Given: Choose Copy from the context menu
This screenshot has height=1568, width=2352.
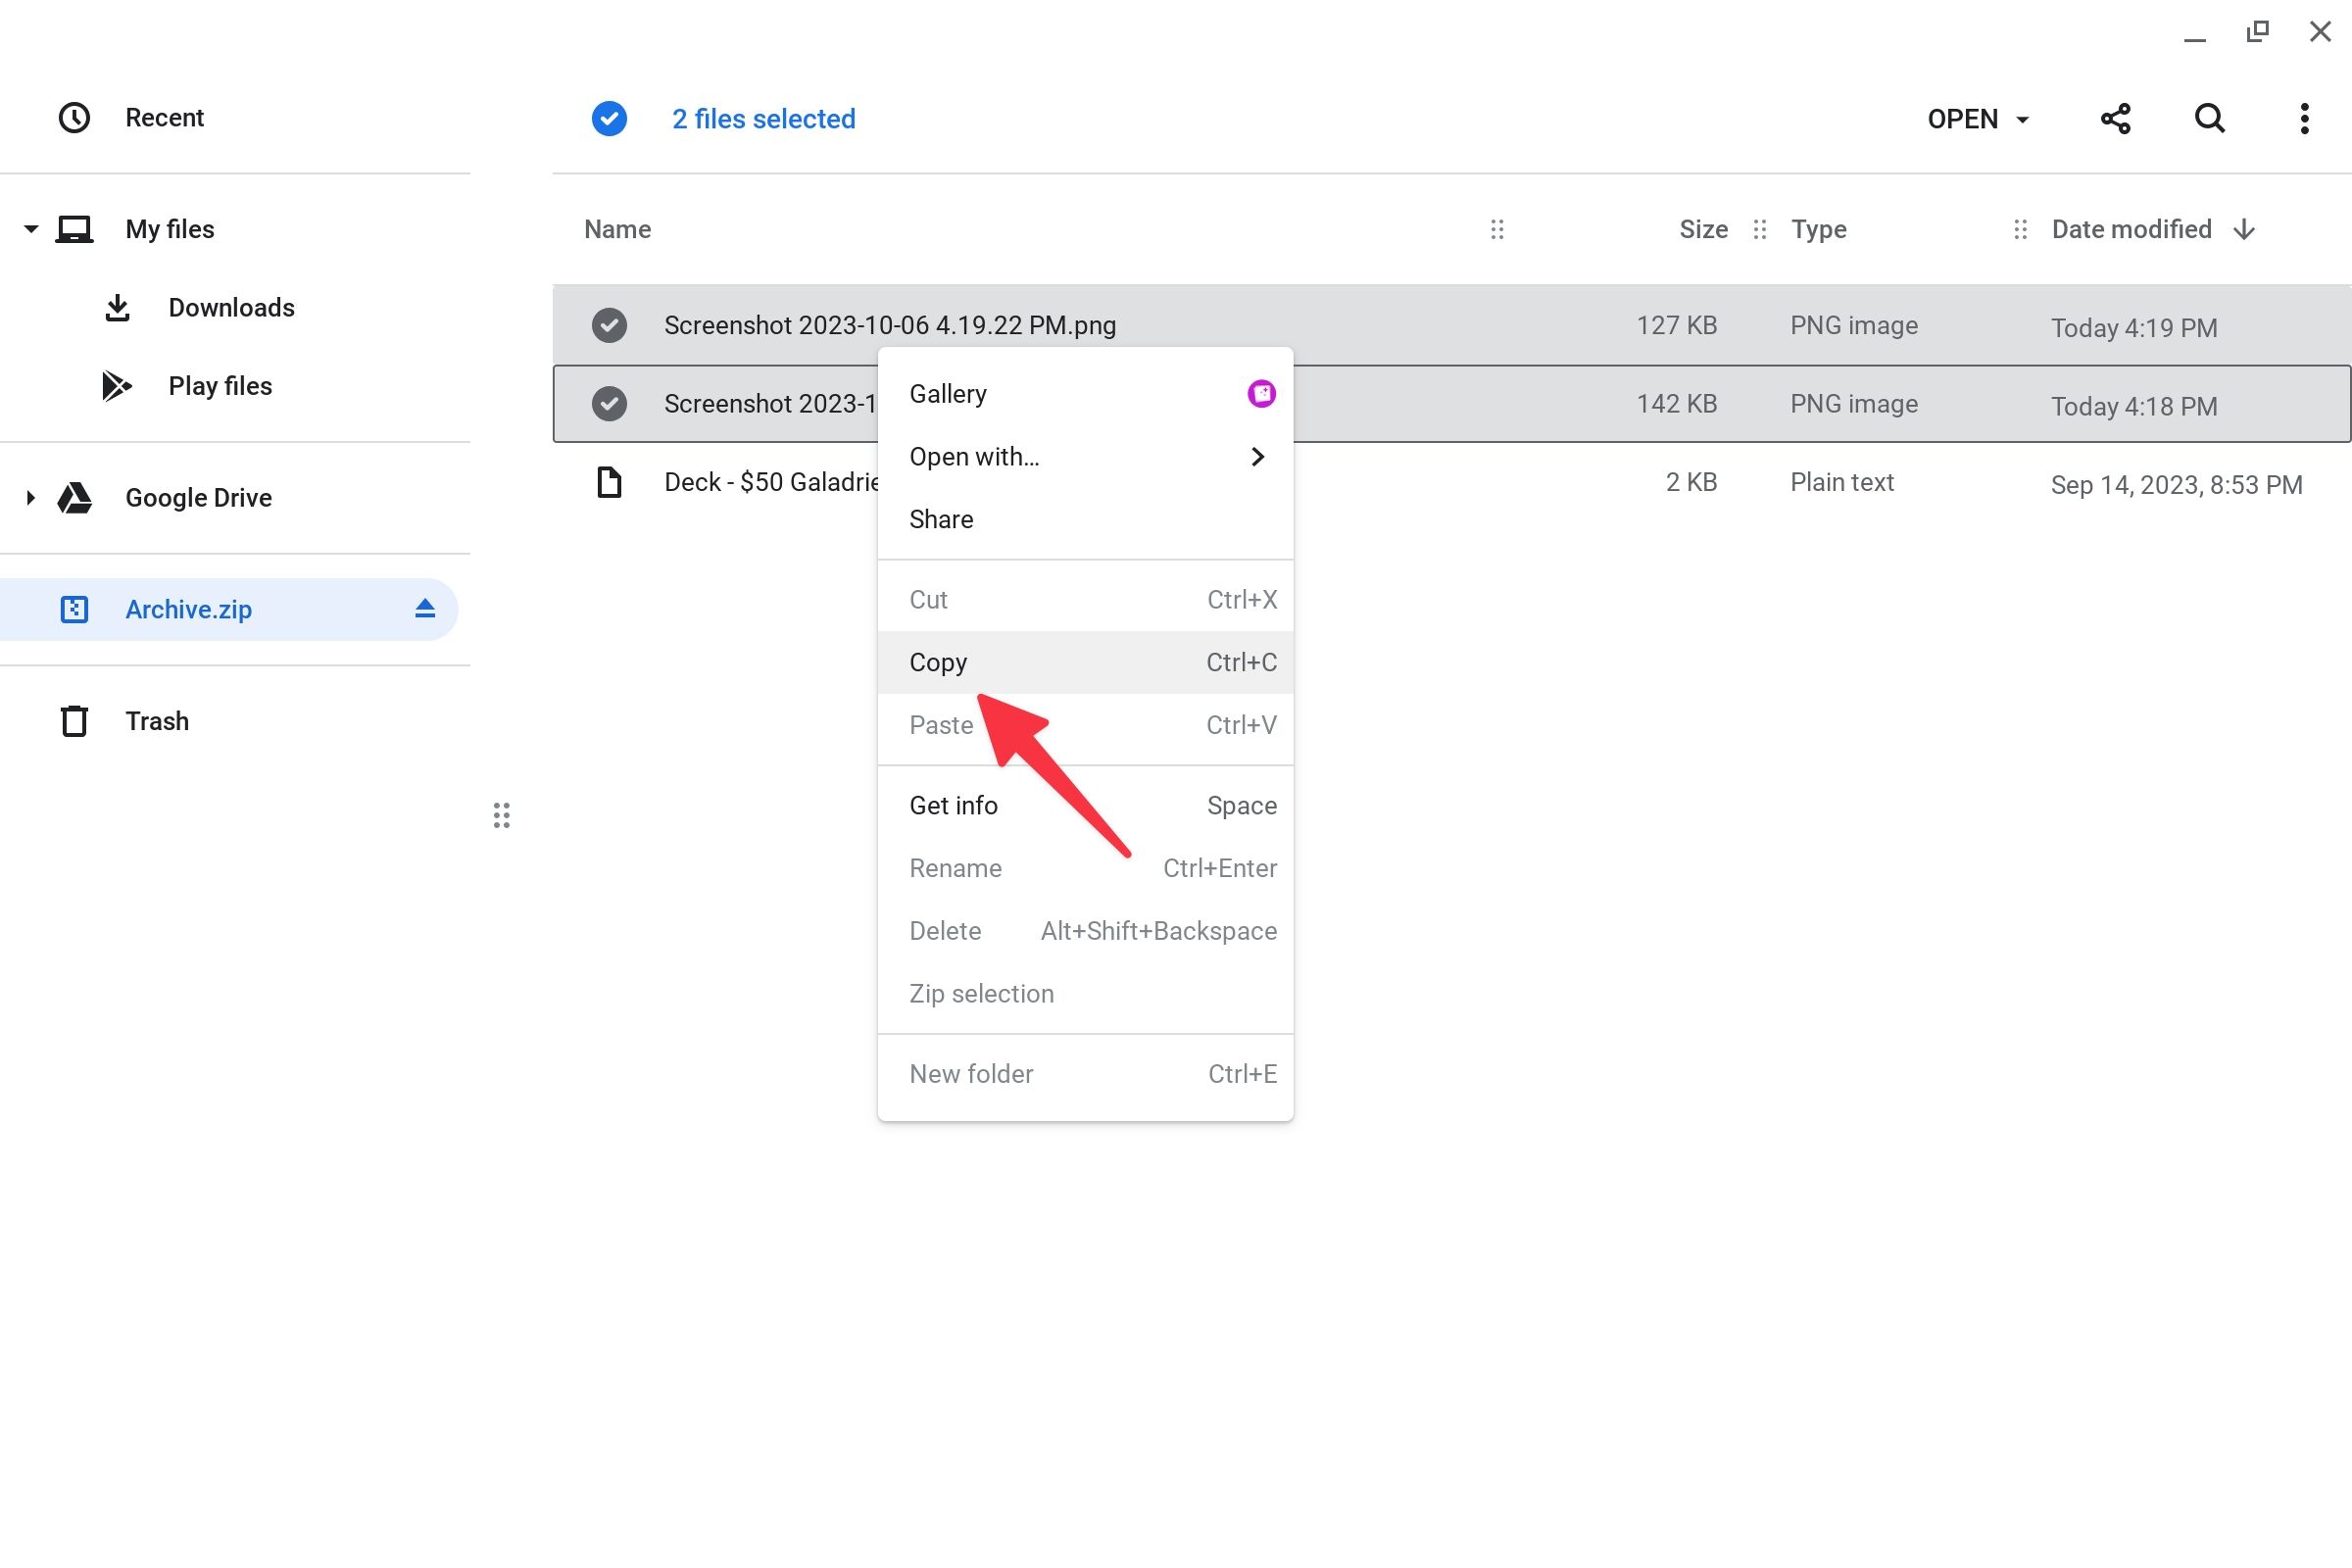Looking at the screenshot, I should pyautogui.click(x=938, y=661).
